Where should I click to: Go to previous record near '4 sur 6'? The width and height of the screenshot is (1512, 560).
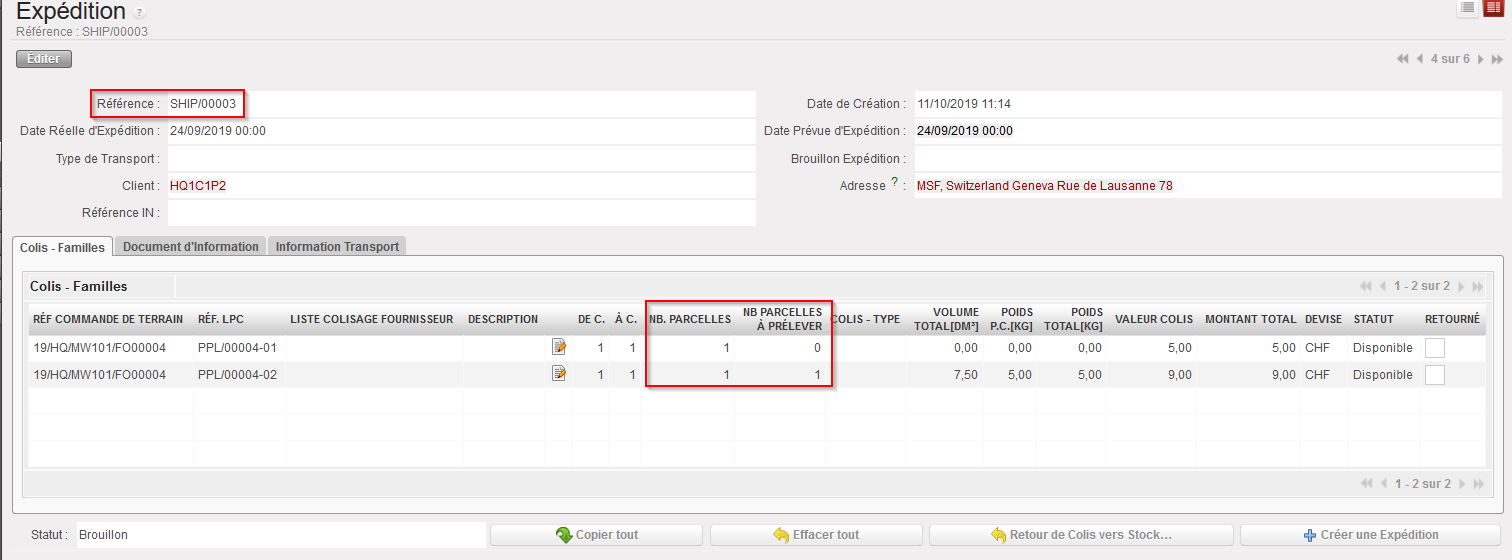pyautogui.click(x=1422, y=59)
